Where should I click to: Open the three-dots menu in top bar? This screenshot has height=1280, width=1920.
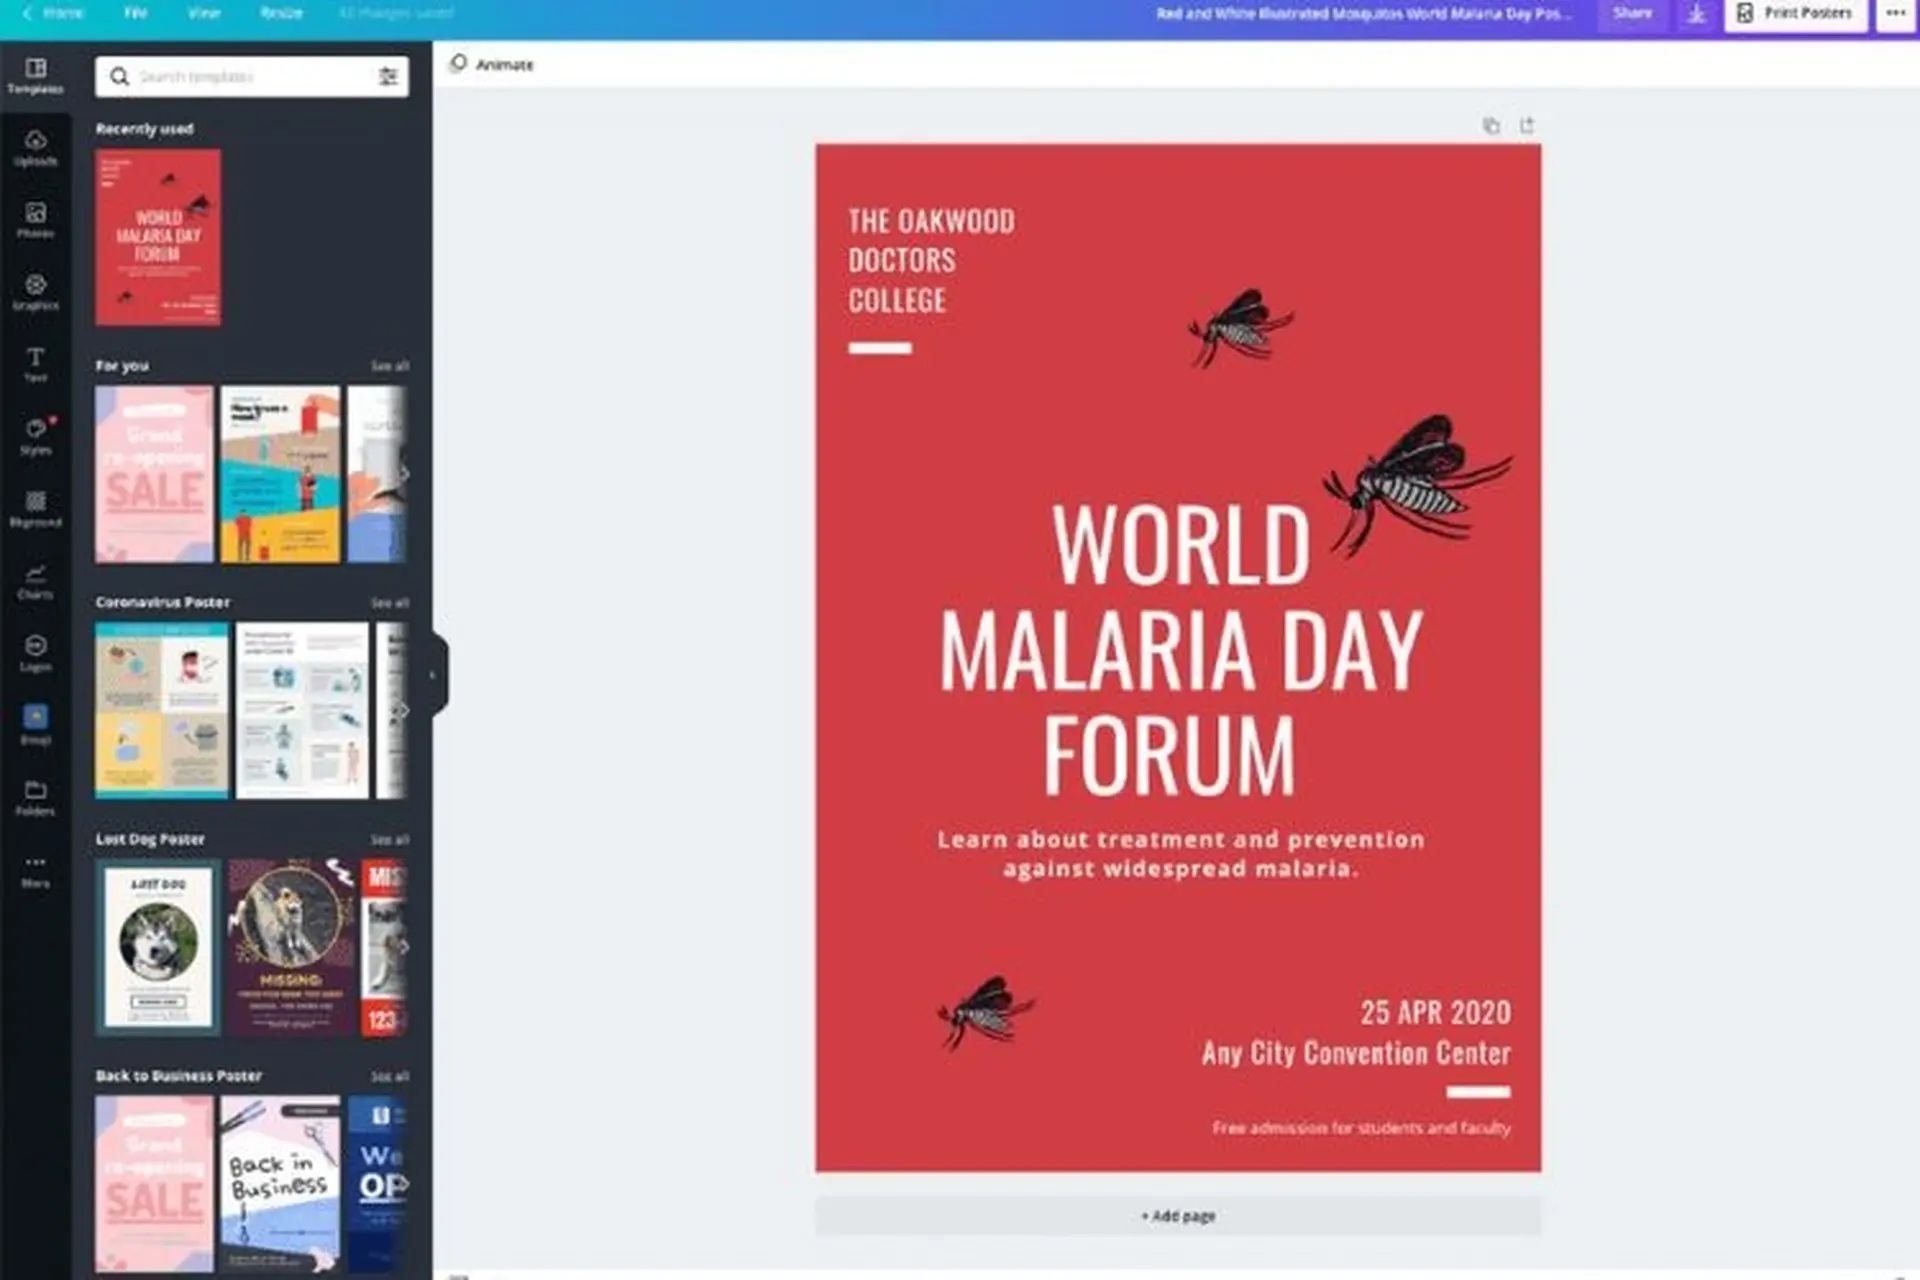(x=1895, y=14)
